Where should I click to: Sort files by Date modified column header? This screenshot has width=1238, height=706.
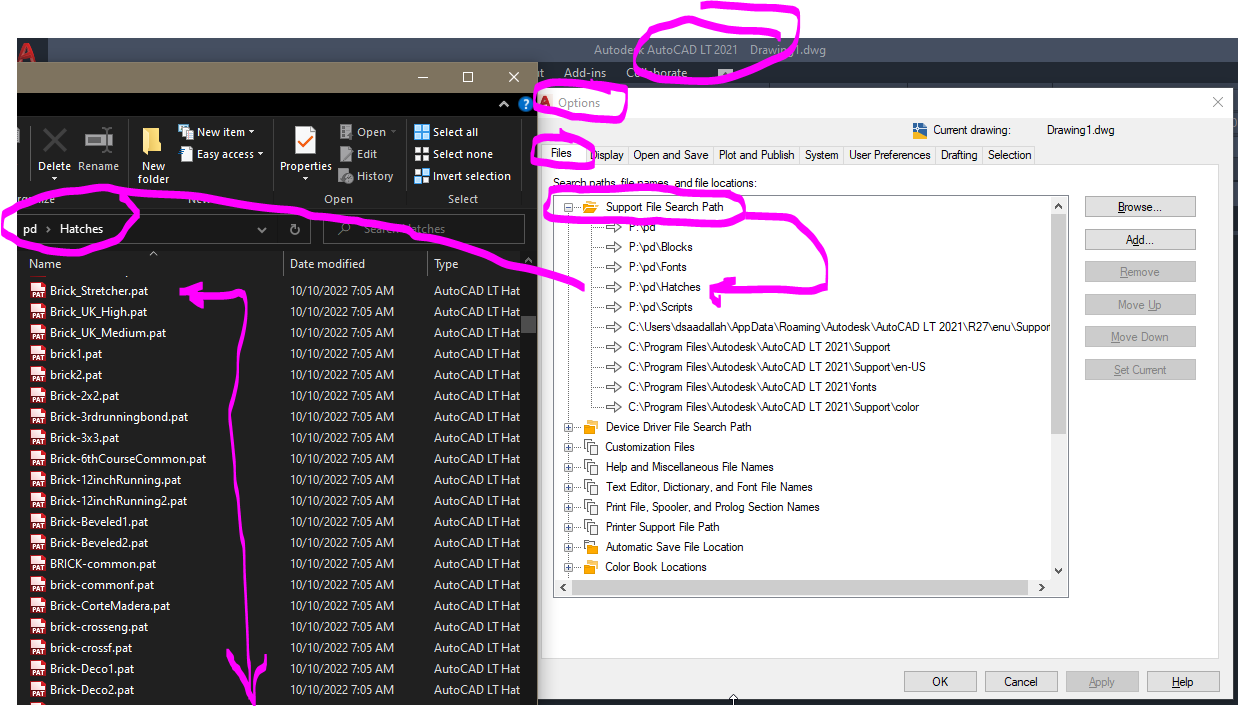pyautogui.click(x=327, y=264)
